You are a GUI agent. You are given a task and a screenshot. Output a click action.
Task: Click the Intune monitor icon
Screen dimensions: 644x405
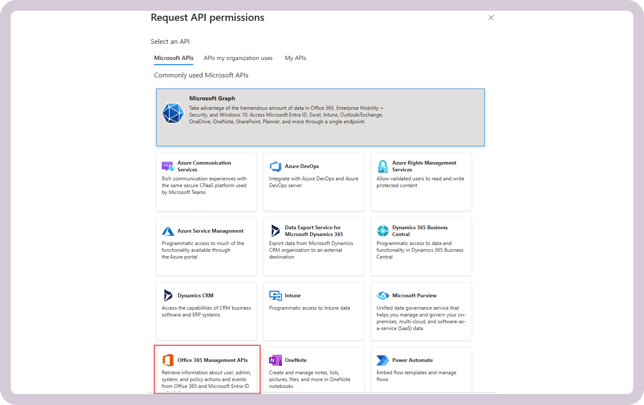click(x=275, y=295)
